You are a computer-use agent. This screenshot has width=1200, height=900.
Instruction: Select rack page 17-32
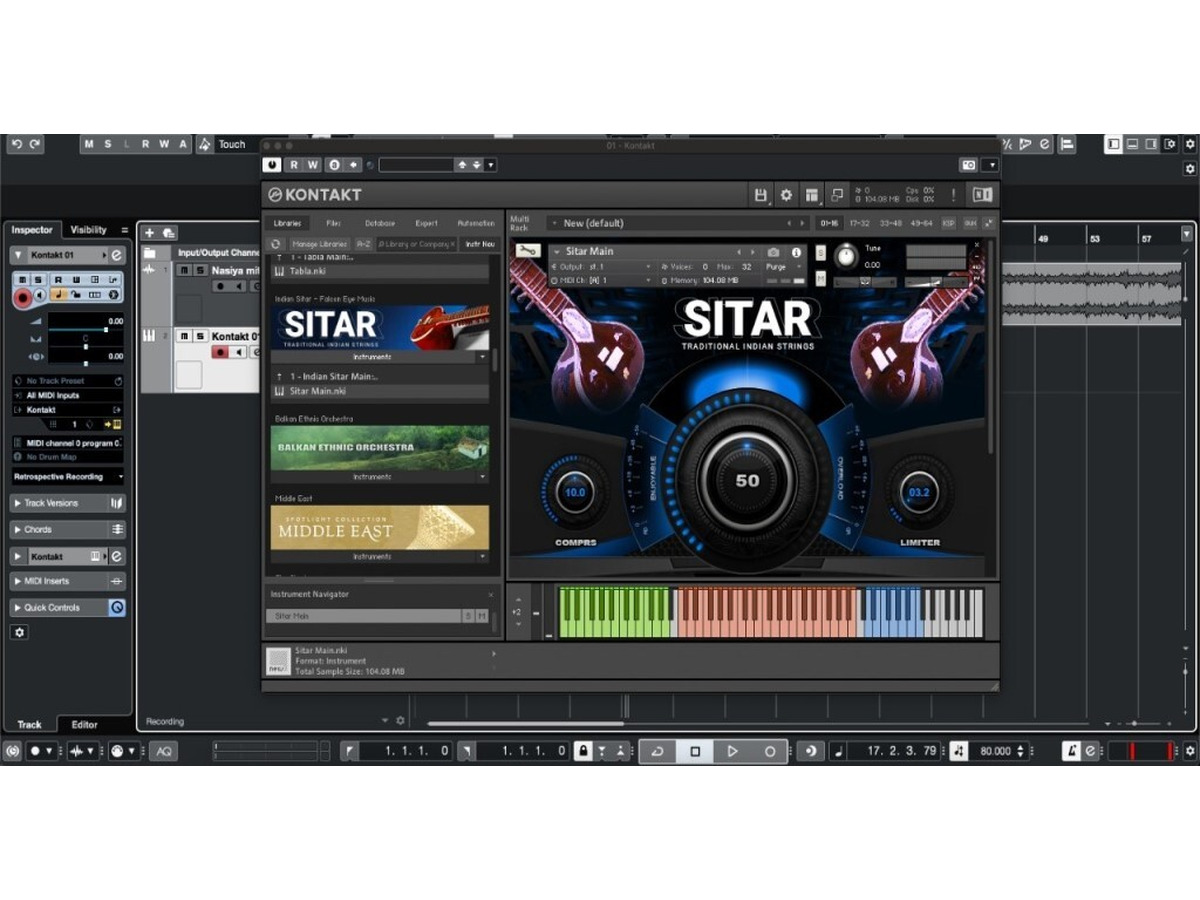tap(858, 223)
